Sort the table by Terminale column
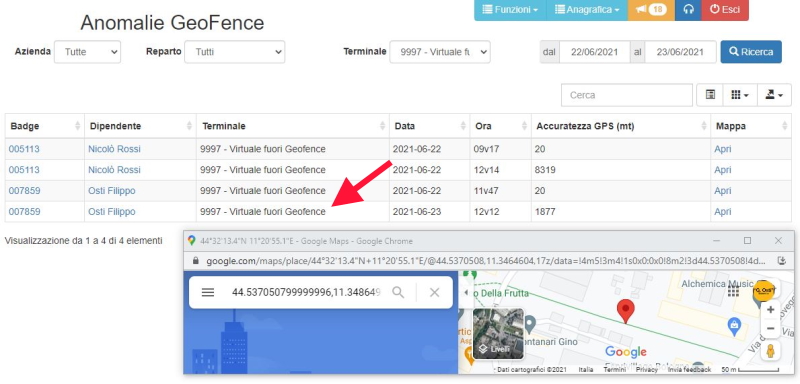This screenshot has width=800, height=384. [292, 126]
